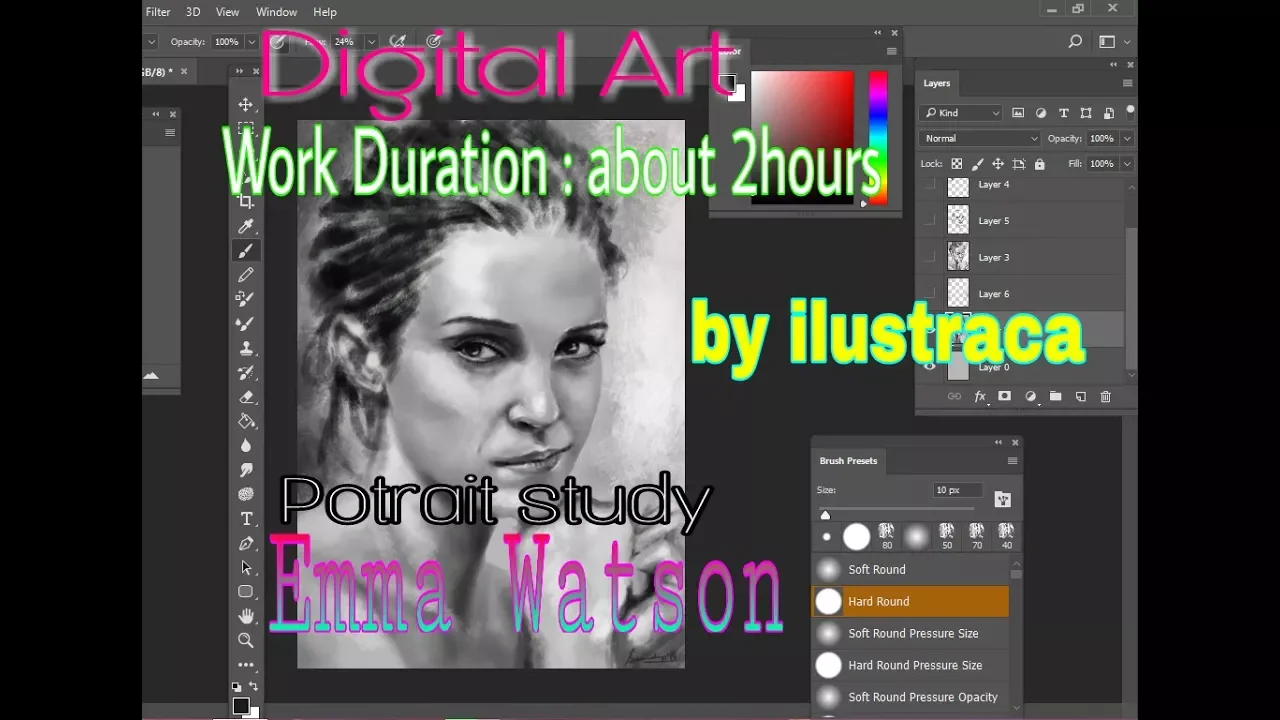Select the Pen tool
The height and width of the screenshot is (720, 1280).
pyautogui.click(x=246, y=543)
